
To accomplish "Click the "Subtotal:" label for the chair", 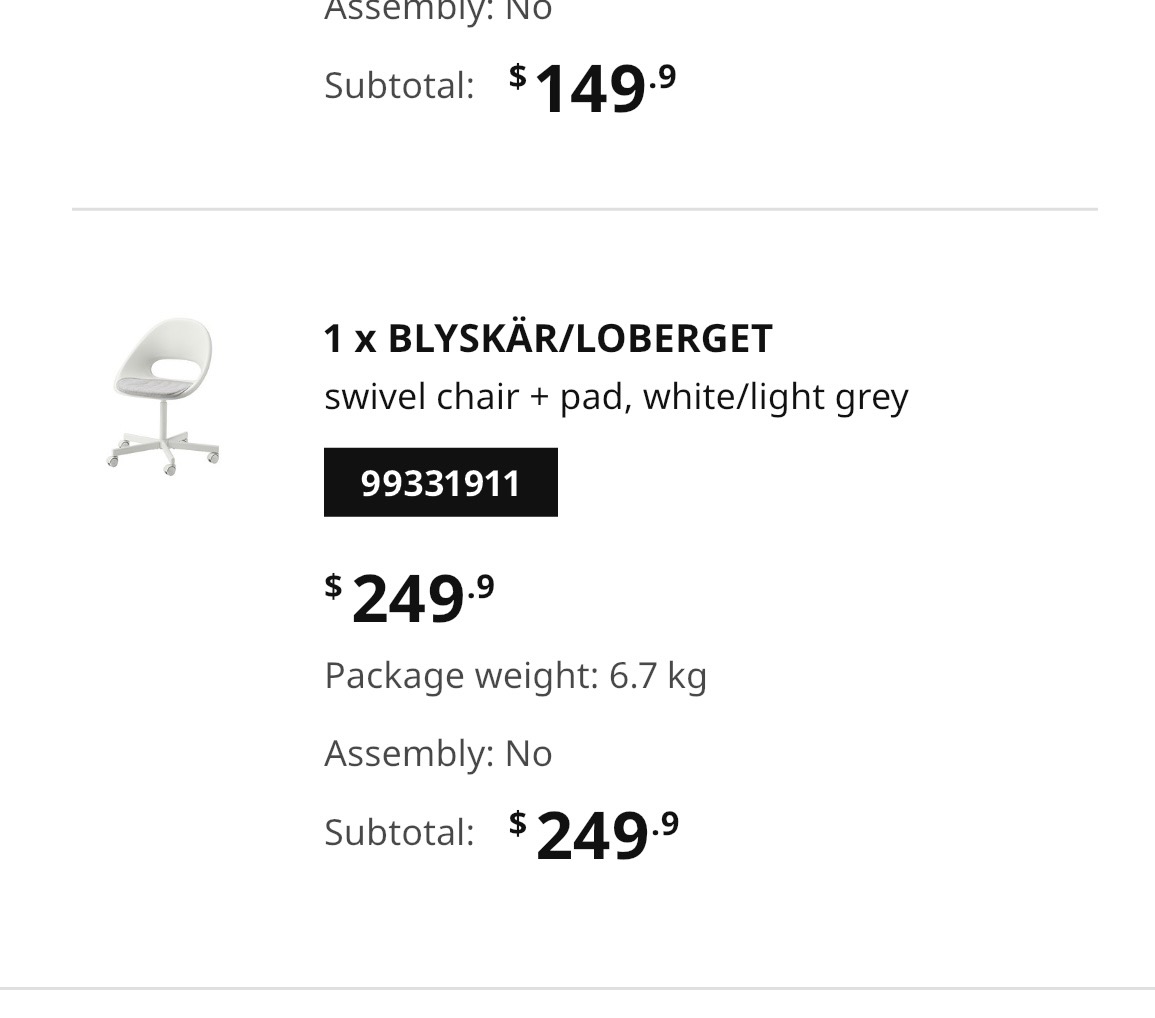I will [399, 832].
